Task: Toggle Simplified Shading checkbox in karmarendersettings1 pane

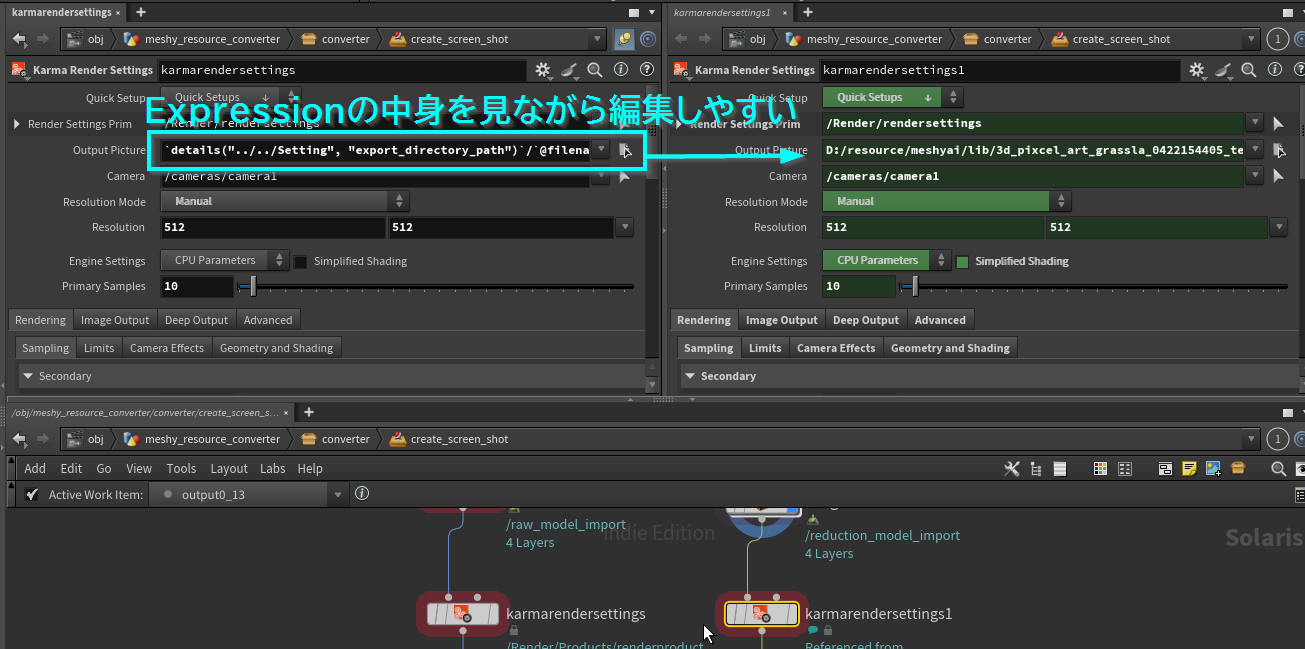Action: 962,261
